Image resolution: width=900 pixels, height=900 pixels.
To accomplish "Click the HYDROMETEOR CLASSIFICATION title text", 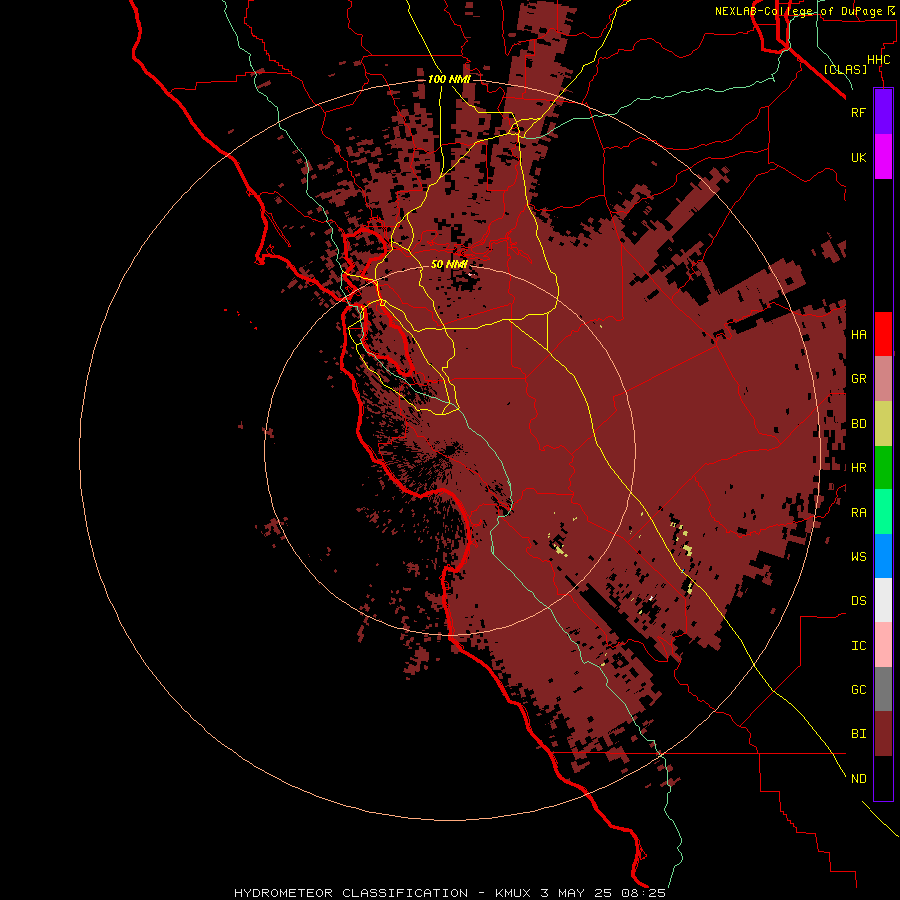I will pos(351,893).
